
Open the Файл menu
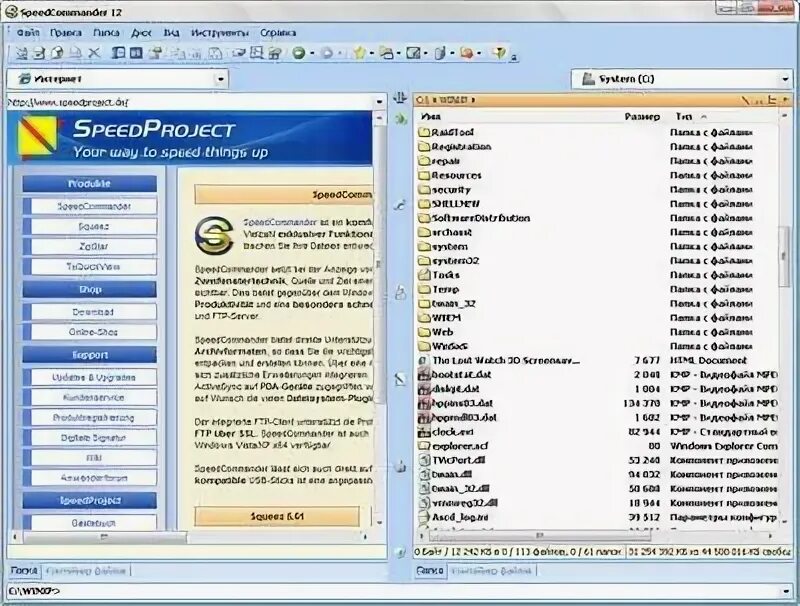(x=28, y=33)
